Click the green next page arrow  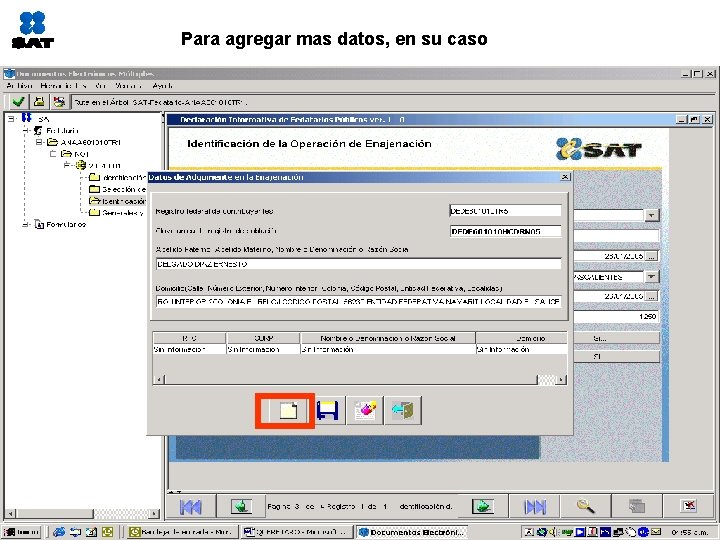(483, 506)
